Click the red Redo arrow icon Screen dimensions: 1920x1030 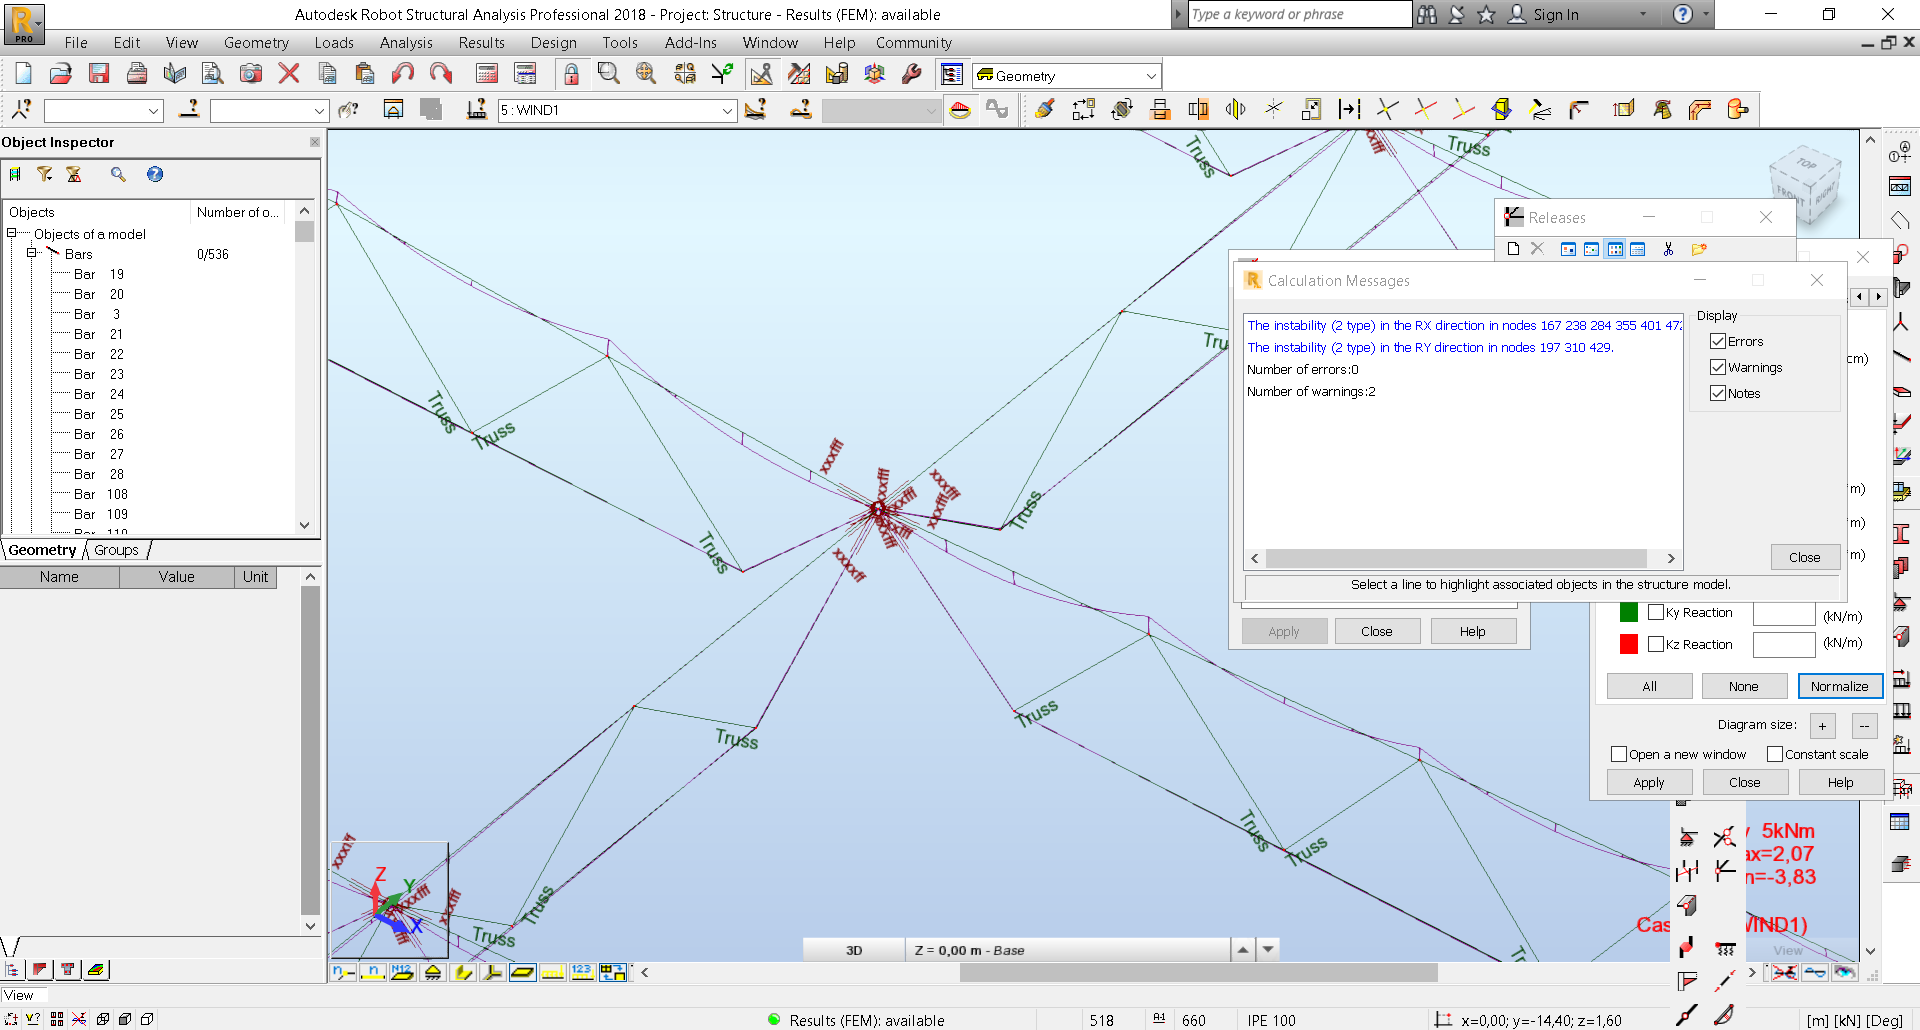tap(441, 74)
